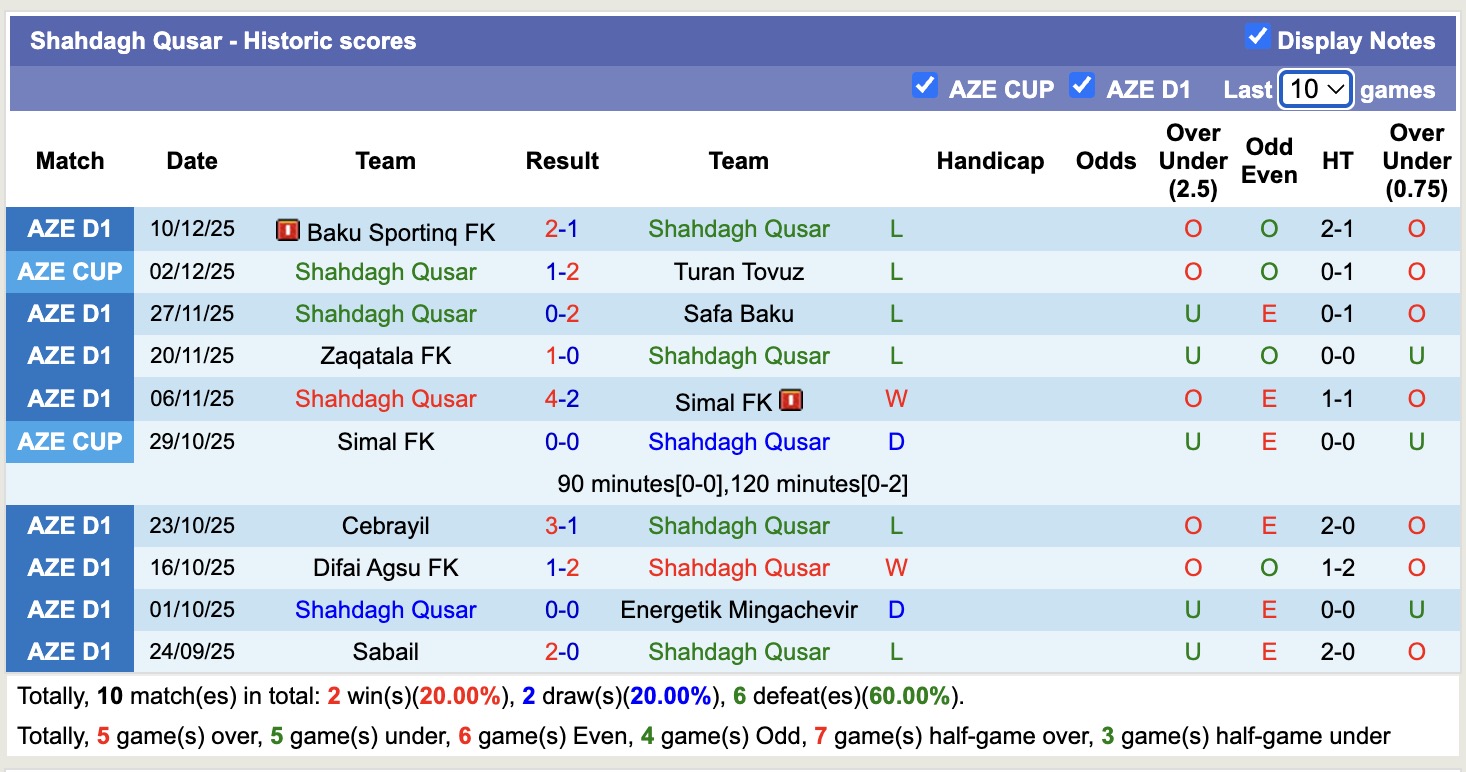Click the Sabail team name
1466x772 pixels.
385,652
